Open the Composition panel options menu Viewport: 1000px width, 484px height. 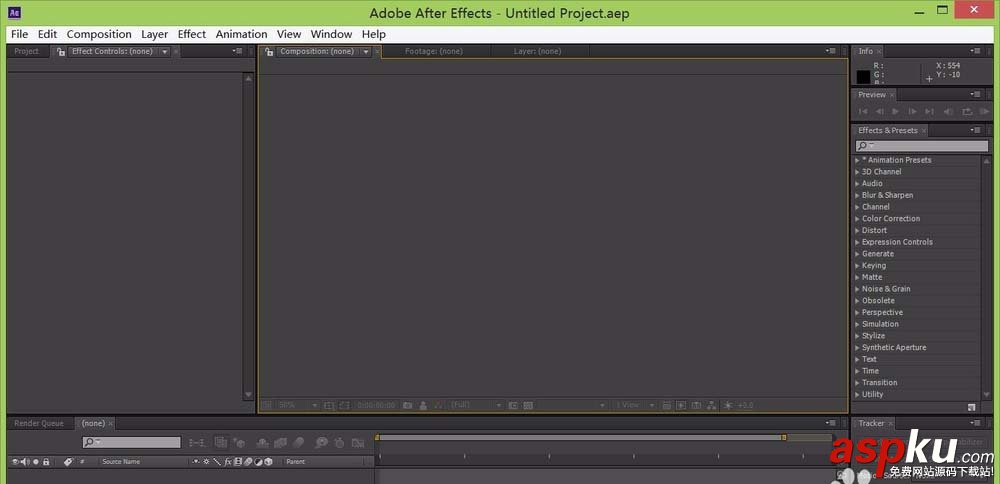pyautogui.click(x=830, y=51)
